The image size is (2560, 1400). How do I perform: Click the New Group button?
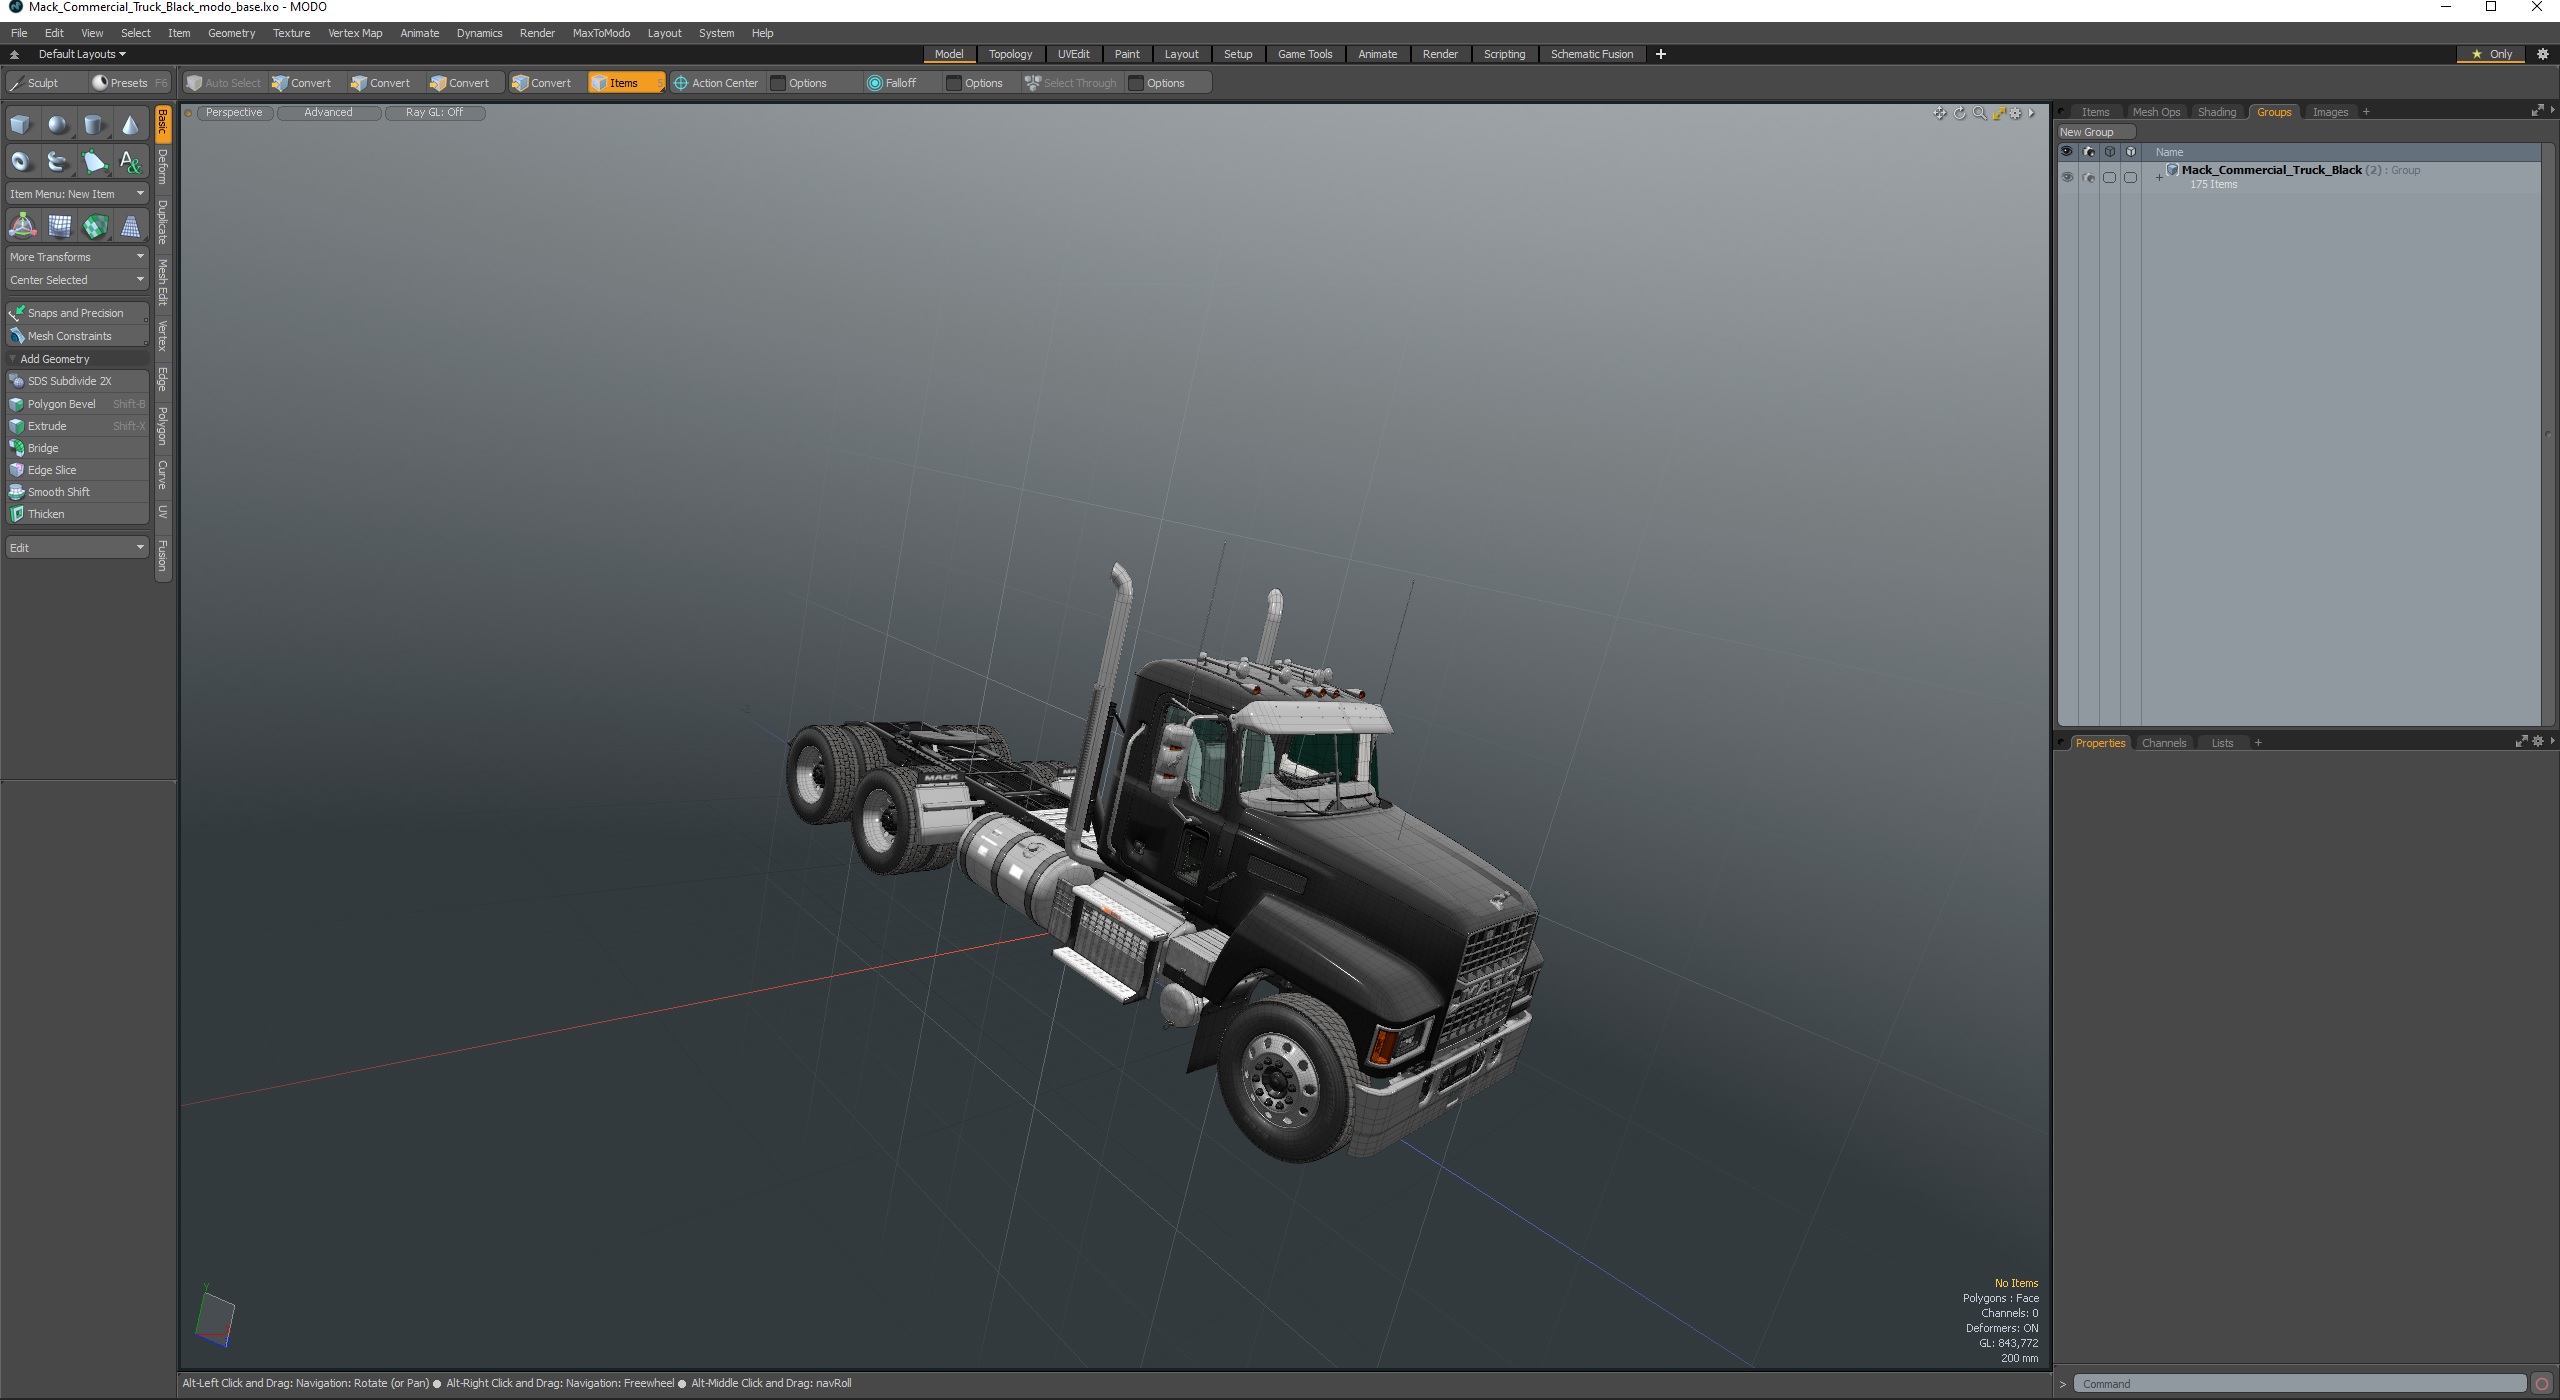2095,132
